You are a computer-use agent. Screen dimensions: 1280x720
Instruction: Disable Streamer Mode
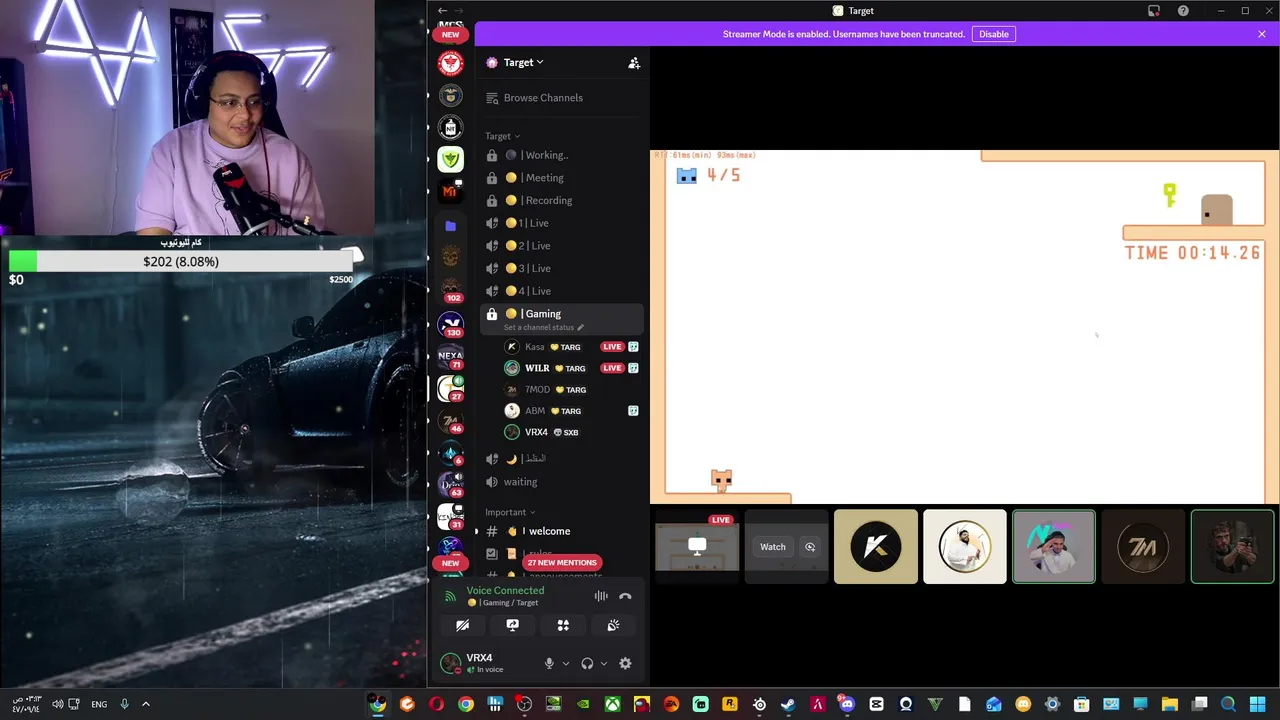pos(994,34)
